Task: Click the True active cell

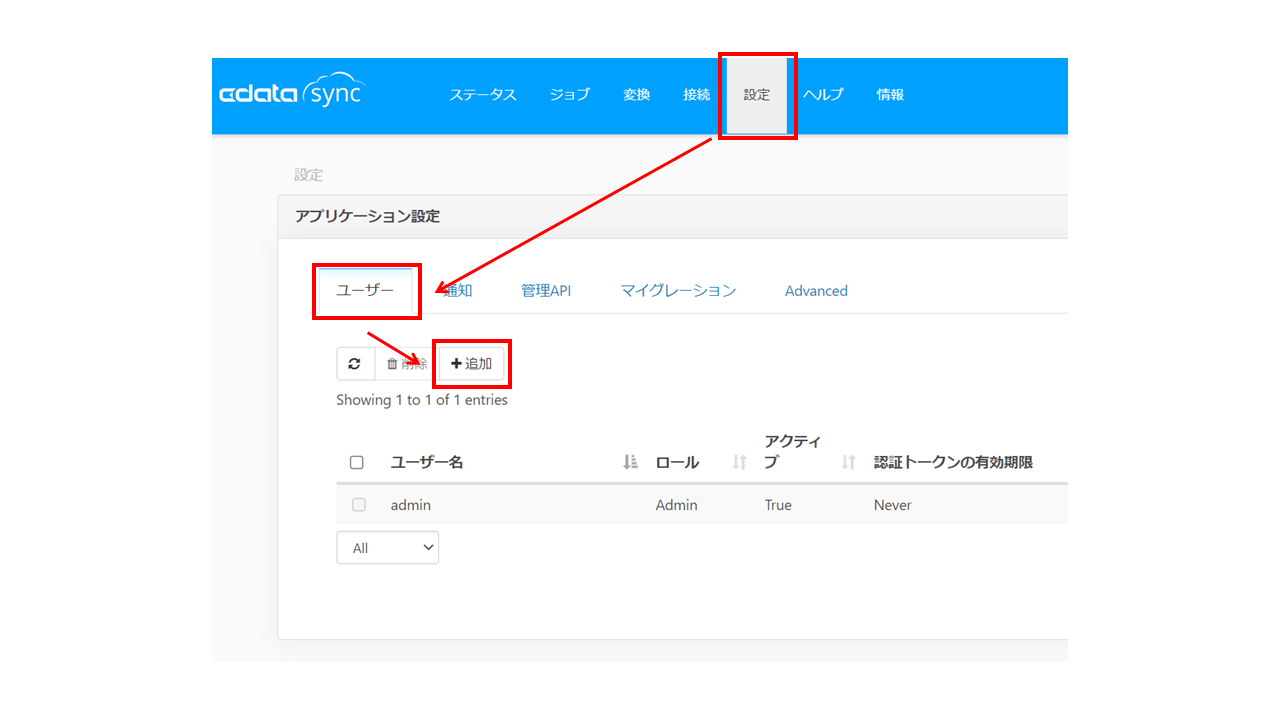Action: 778,505
